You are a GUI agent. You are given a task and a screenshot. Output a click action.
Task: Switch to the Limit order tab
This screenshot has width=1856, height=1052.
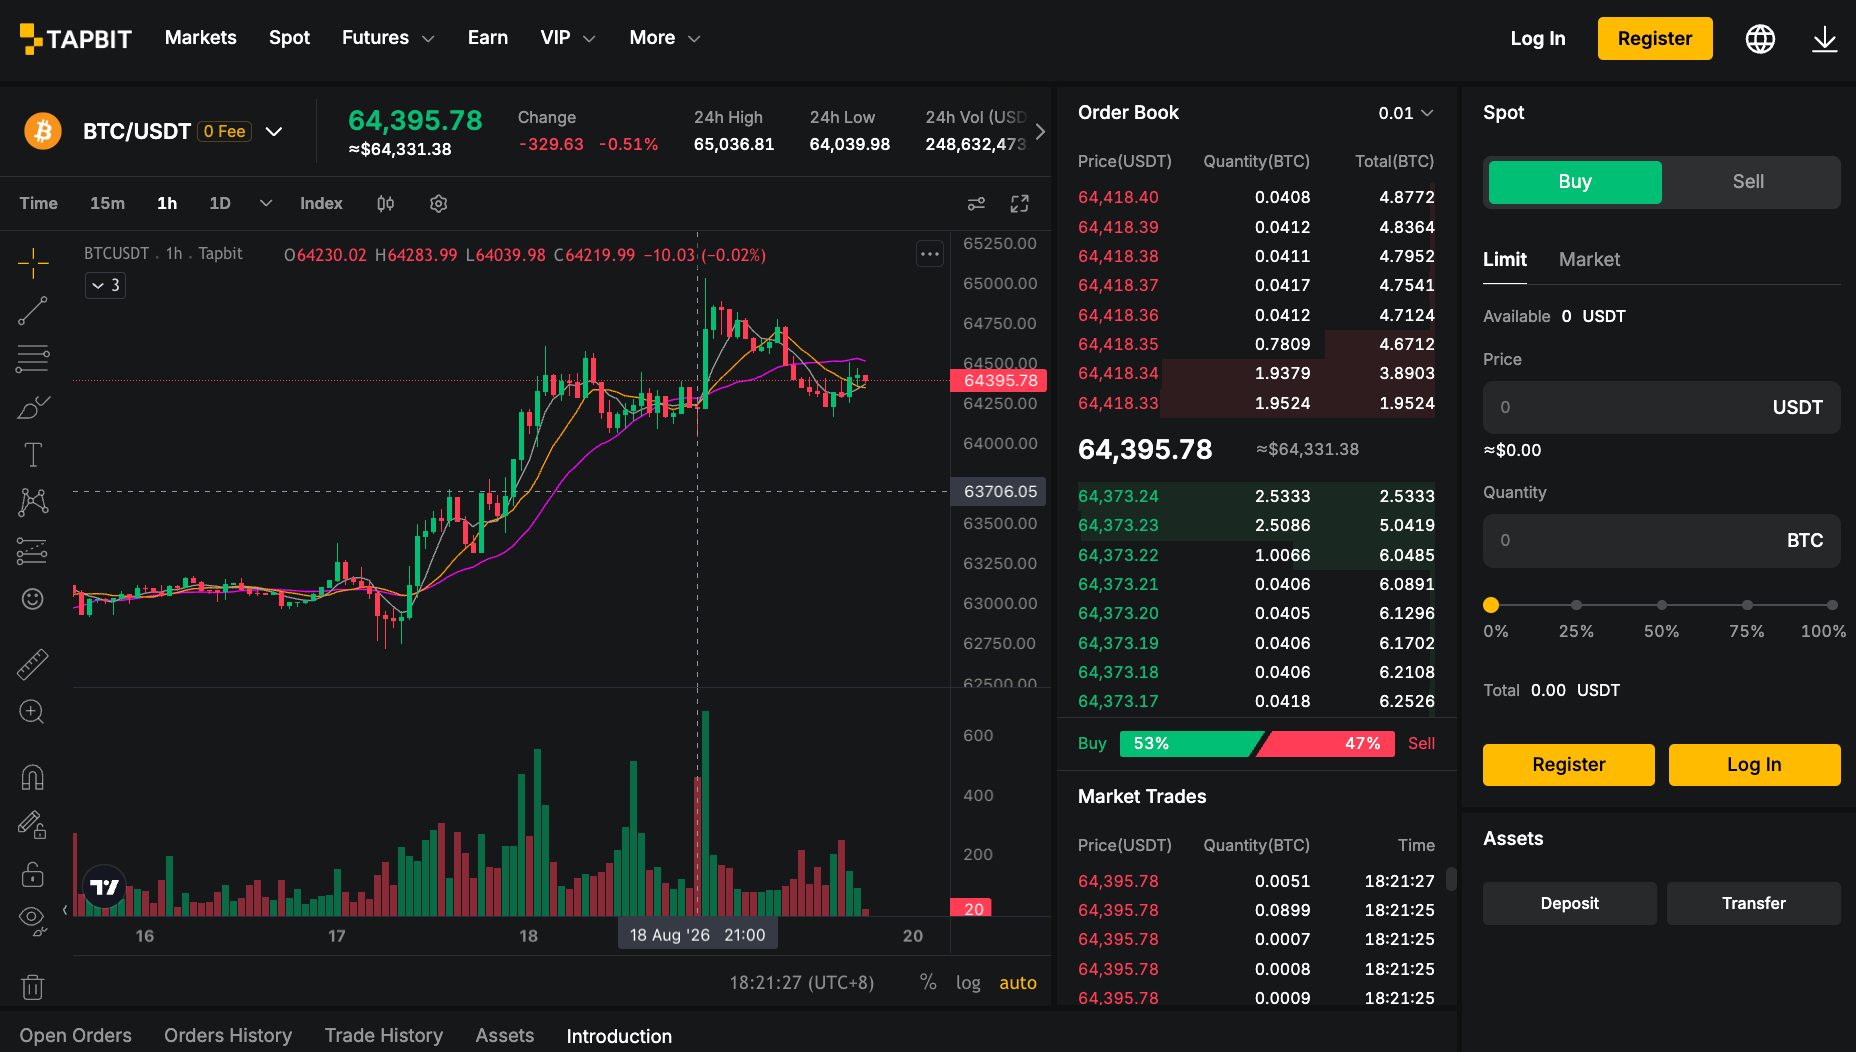tap(1504, 260)
